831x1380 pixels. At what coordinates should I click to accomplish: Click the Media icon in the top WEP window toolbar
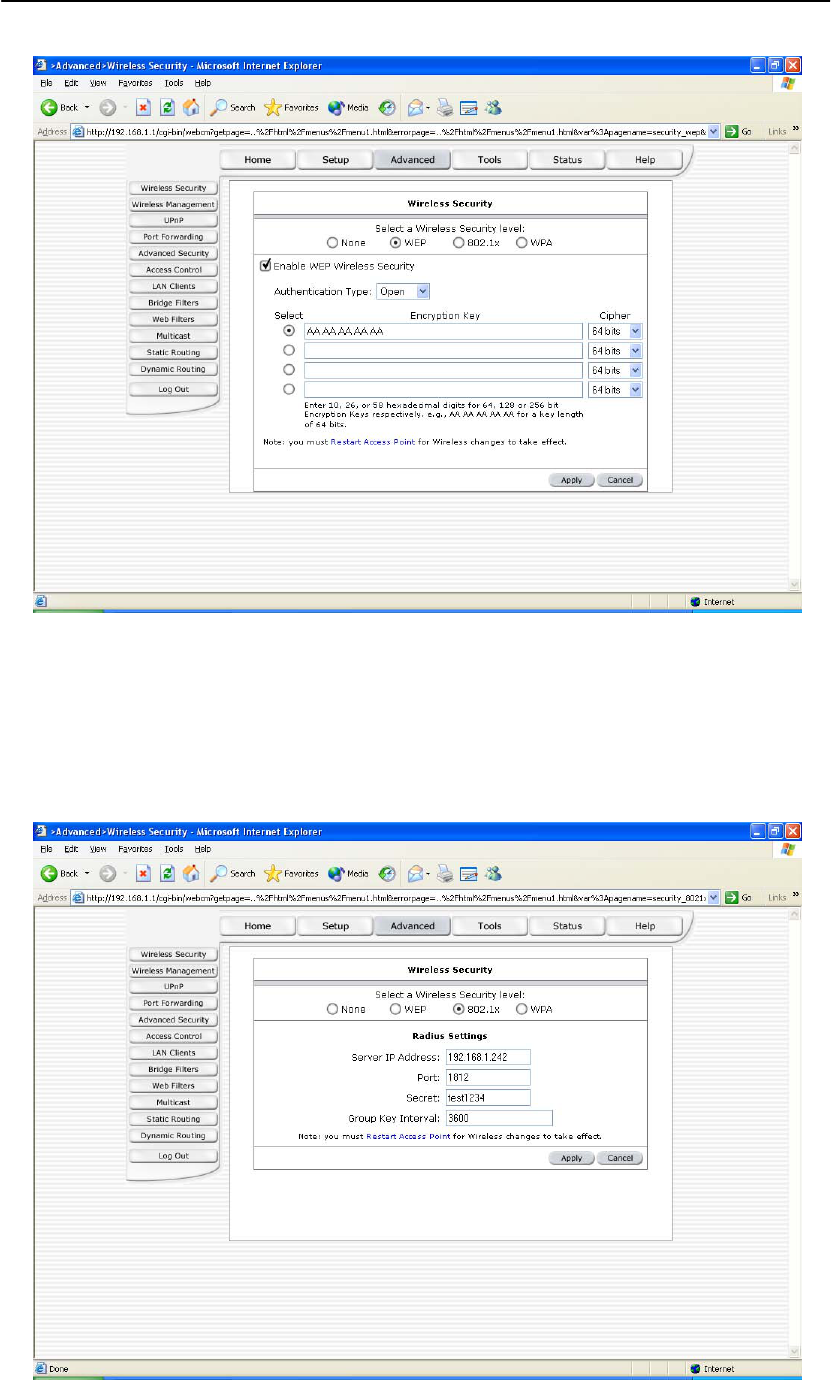pyautogui.click(x=335, y=107)
